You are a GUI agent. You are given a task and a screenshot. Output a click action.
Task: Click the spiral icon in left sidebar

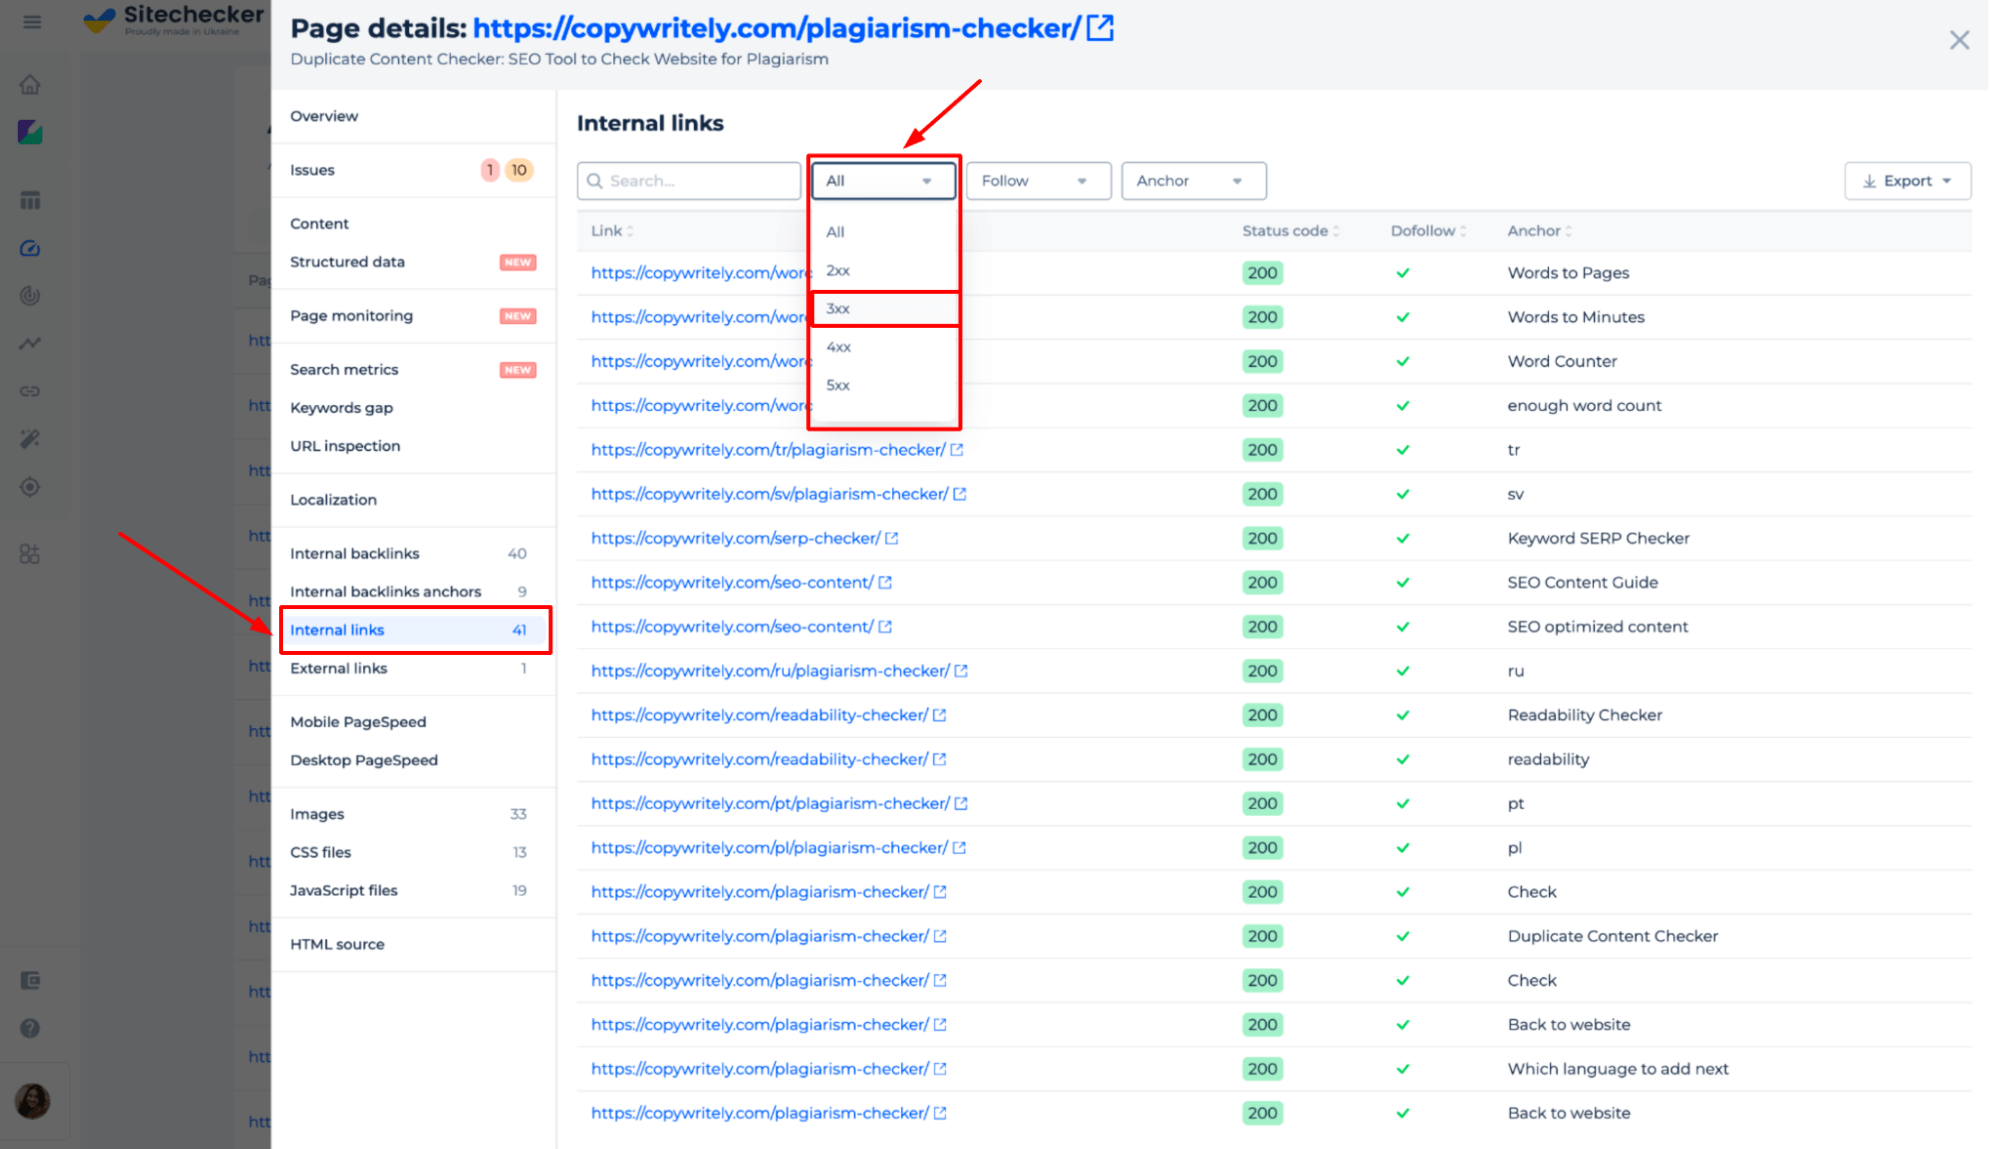[x=30, y=295]
